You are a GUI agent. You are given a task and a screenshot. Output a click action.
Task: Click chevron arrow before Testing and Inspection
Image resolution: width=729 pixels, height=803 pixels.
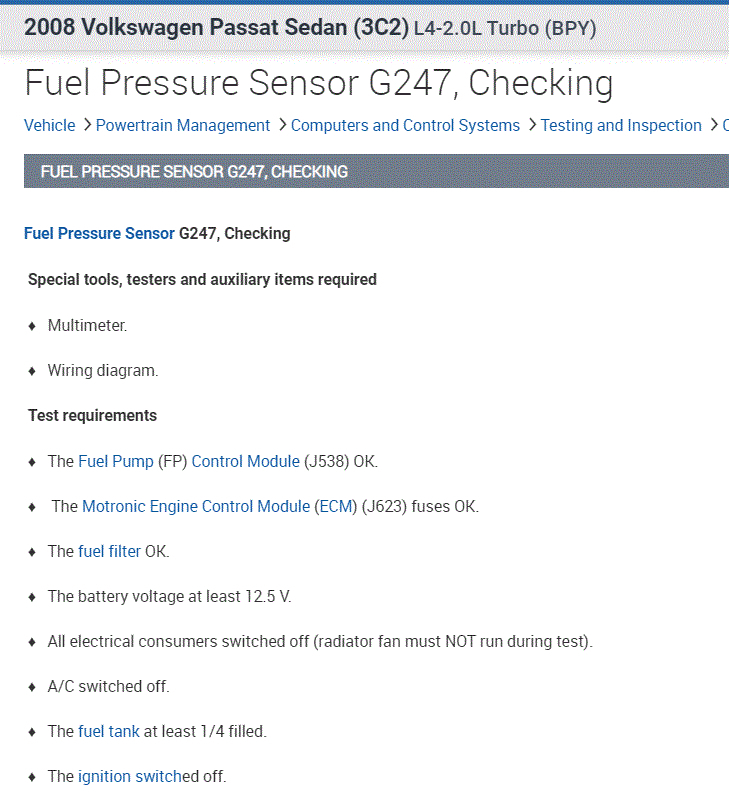click(x=532, y=125)
